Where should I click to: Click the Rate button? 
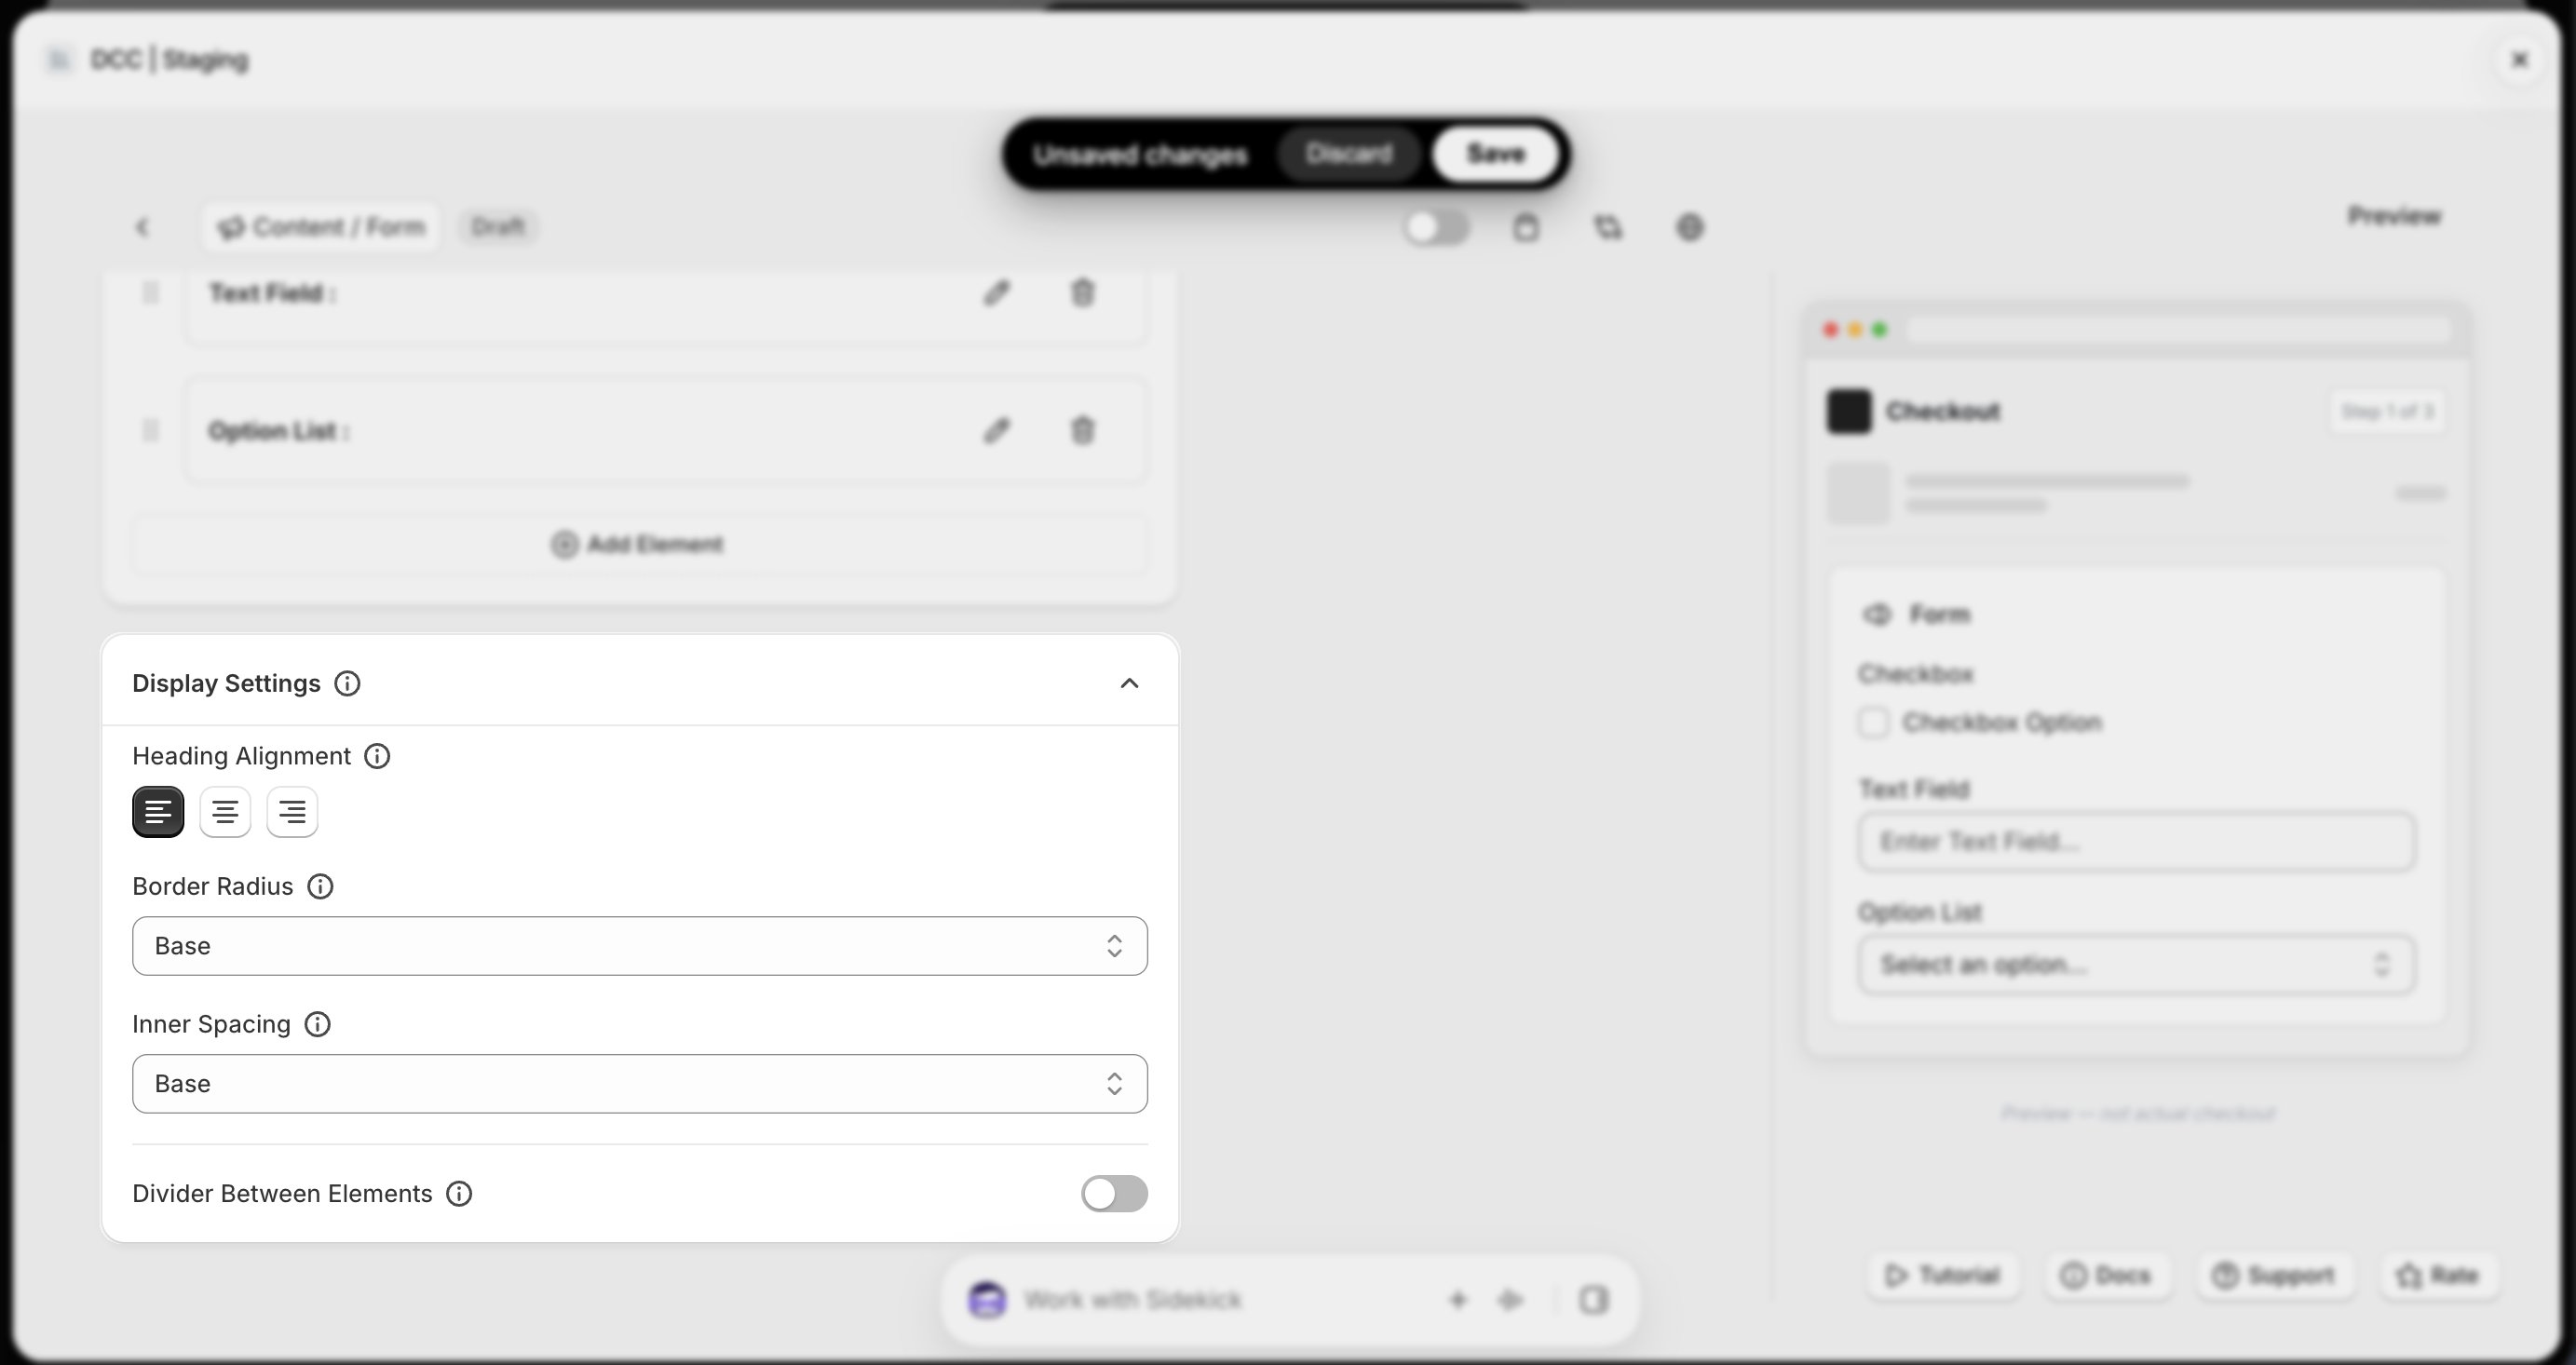click(2438, 1275)
